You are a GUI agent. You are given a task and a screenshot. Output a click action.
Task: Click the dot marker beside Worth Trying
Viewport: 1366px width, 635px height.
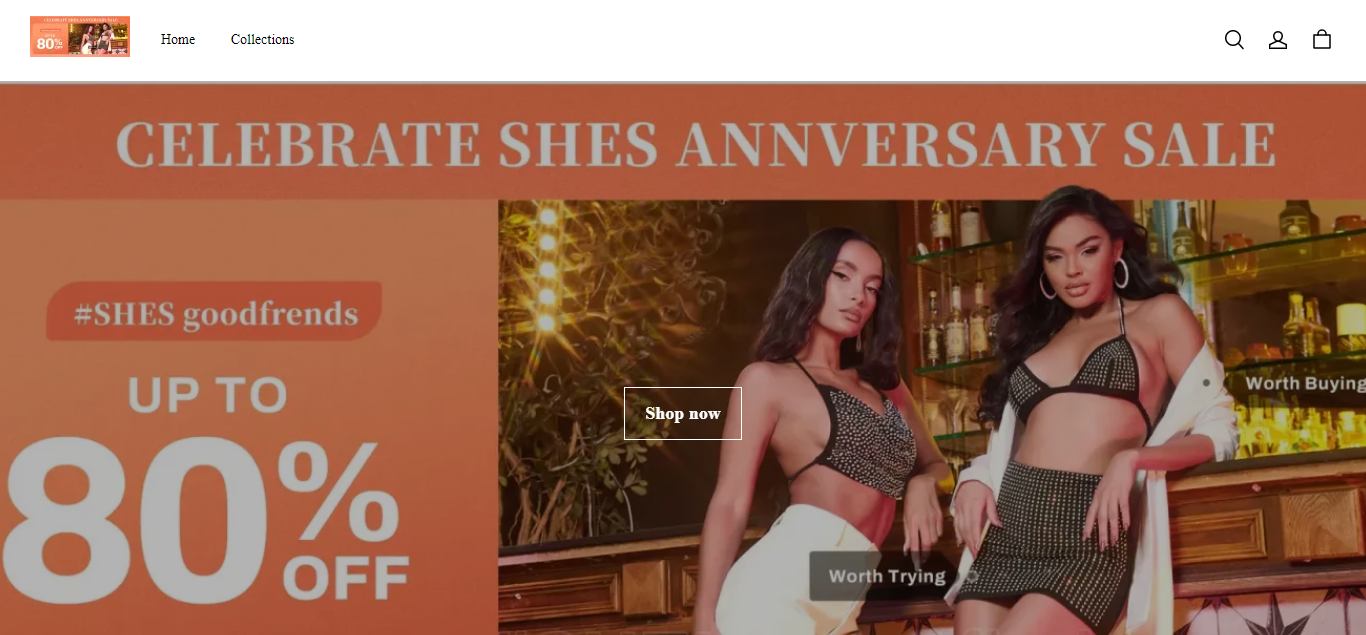[971, 576]
